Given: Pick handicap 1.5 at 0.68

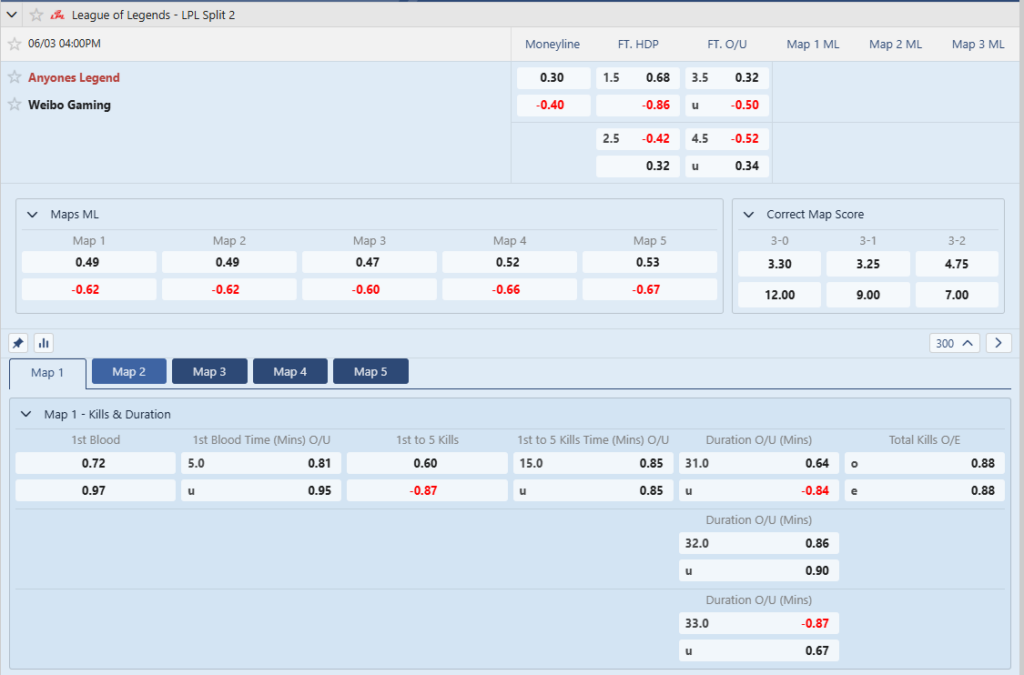Looking at the screenshot, I should tap(637, 78).
